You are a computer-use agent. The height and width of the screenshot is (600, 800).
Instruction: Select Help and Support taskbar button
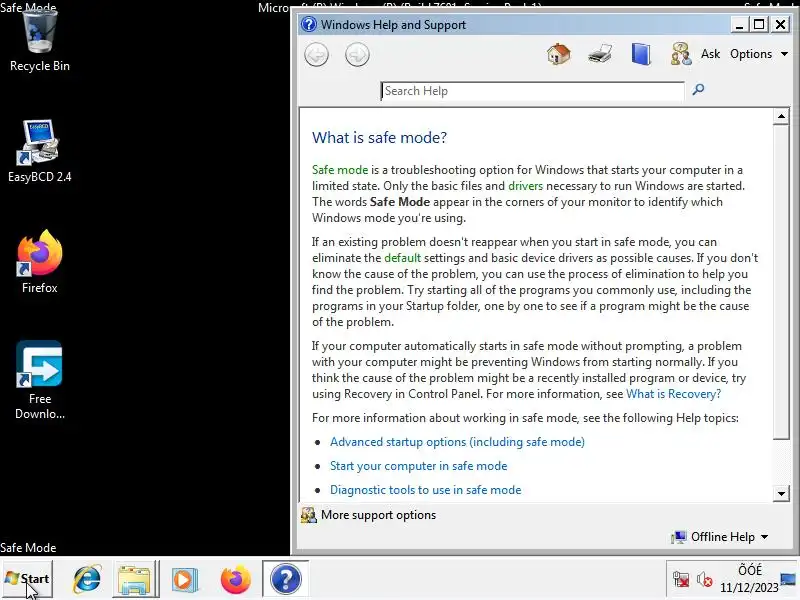tap(286, 579)
